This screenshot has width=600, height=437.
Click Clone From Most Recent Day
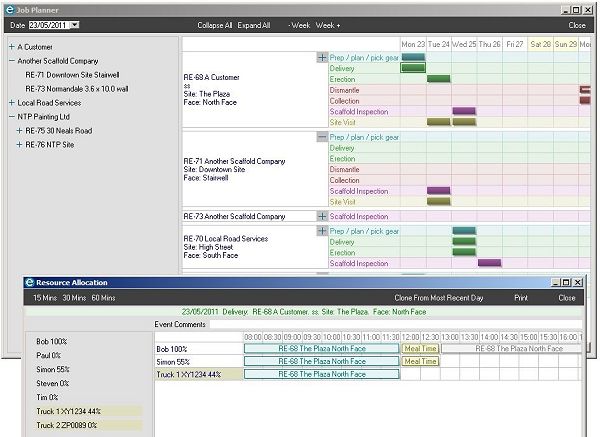point(437,297)
